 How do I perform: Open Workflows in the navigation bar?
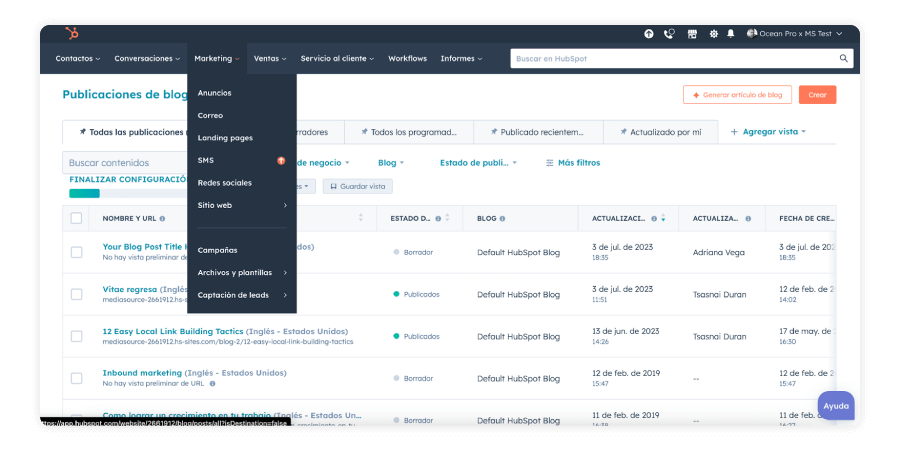tap(407, 59)
